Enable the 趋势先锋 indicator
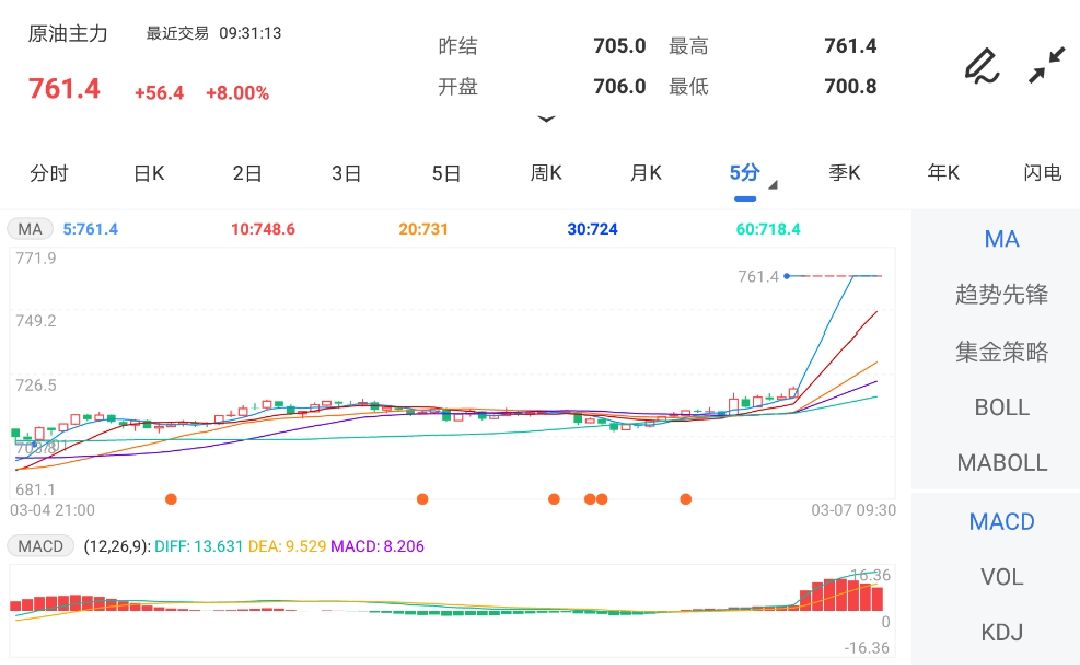Screen dimensions: 1080x665 tap(1001, 295)
